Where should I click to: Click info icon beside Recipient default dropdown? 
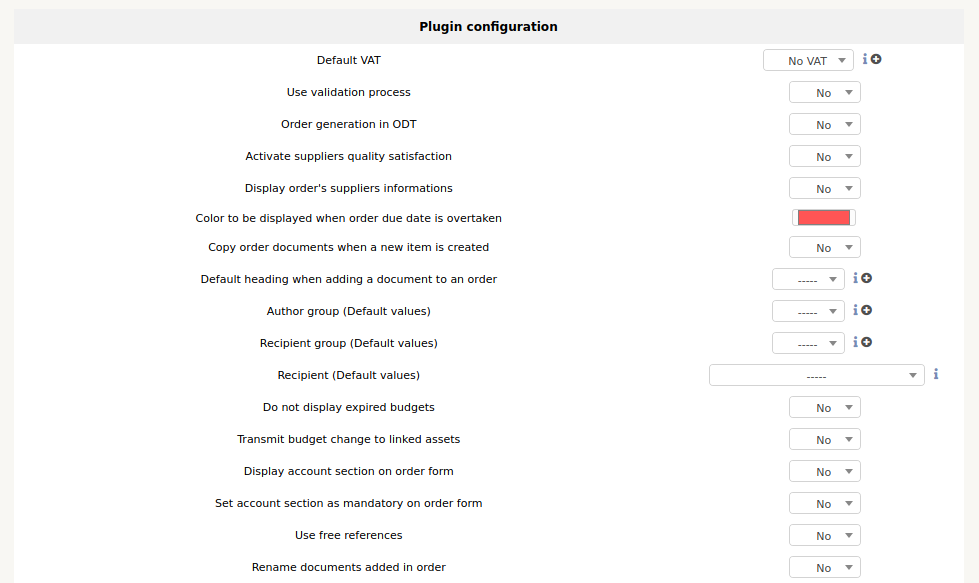[x=936, y=375]
